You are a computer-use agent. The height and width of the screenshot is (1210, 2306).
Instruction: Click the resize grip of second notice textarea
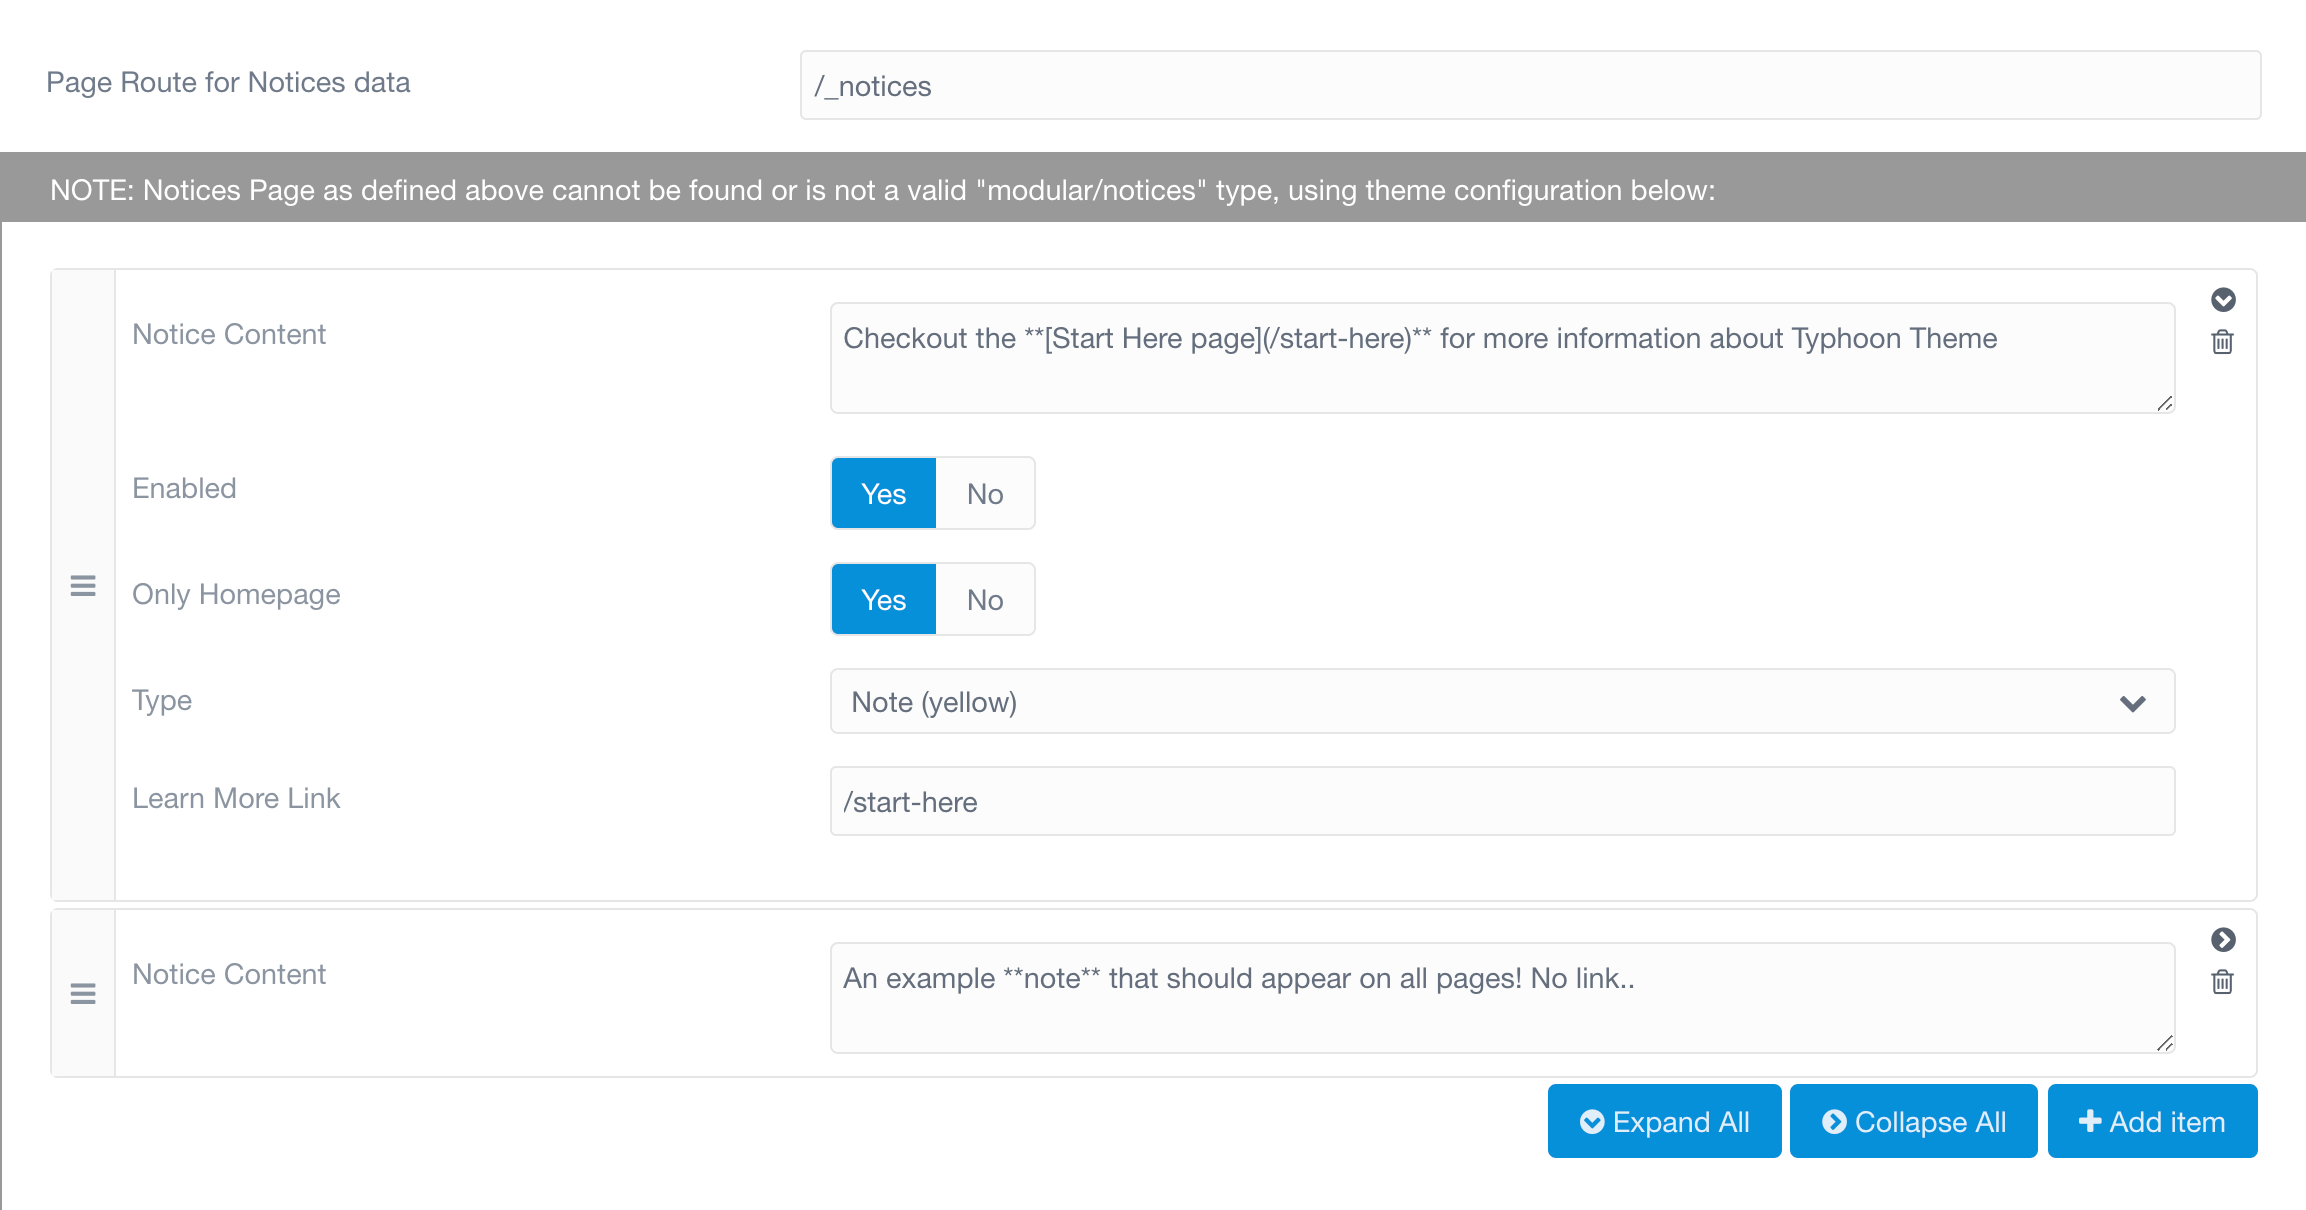tap(2164, 1043)
